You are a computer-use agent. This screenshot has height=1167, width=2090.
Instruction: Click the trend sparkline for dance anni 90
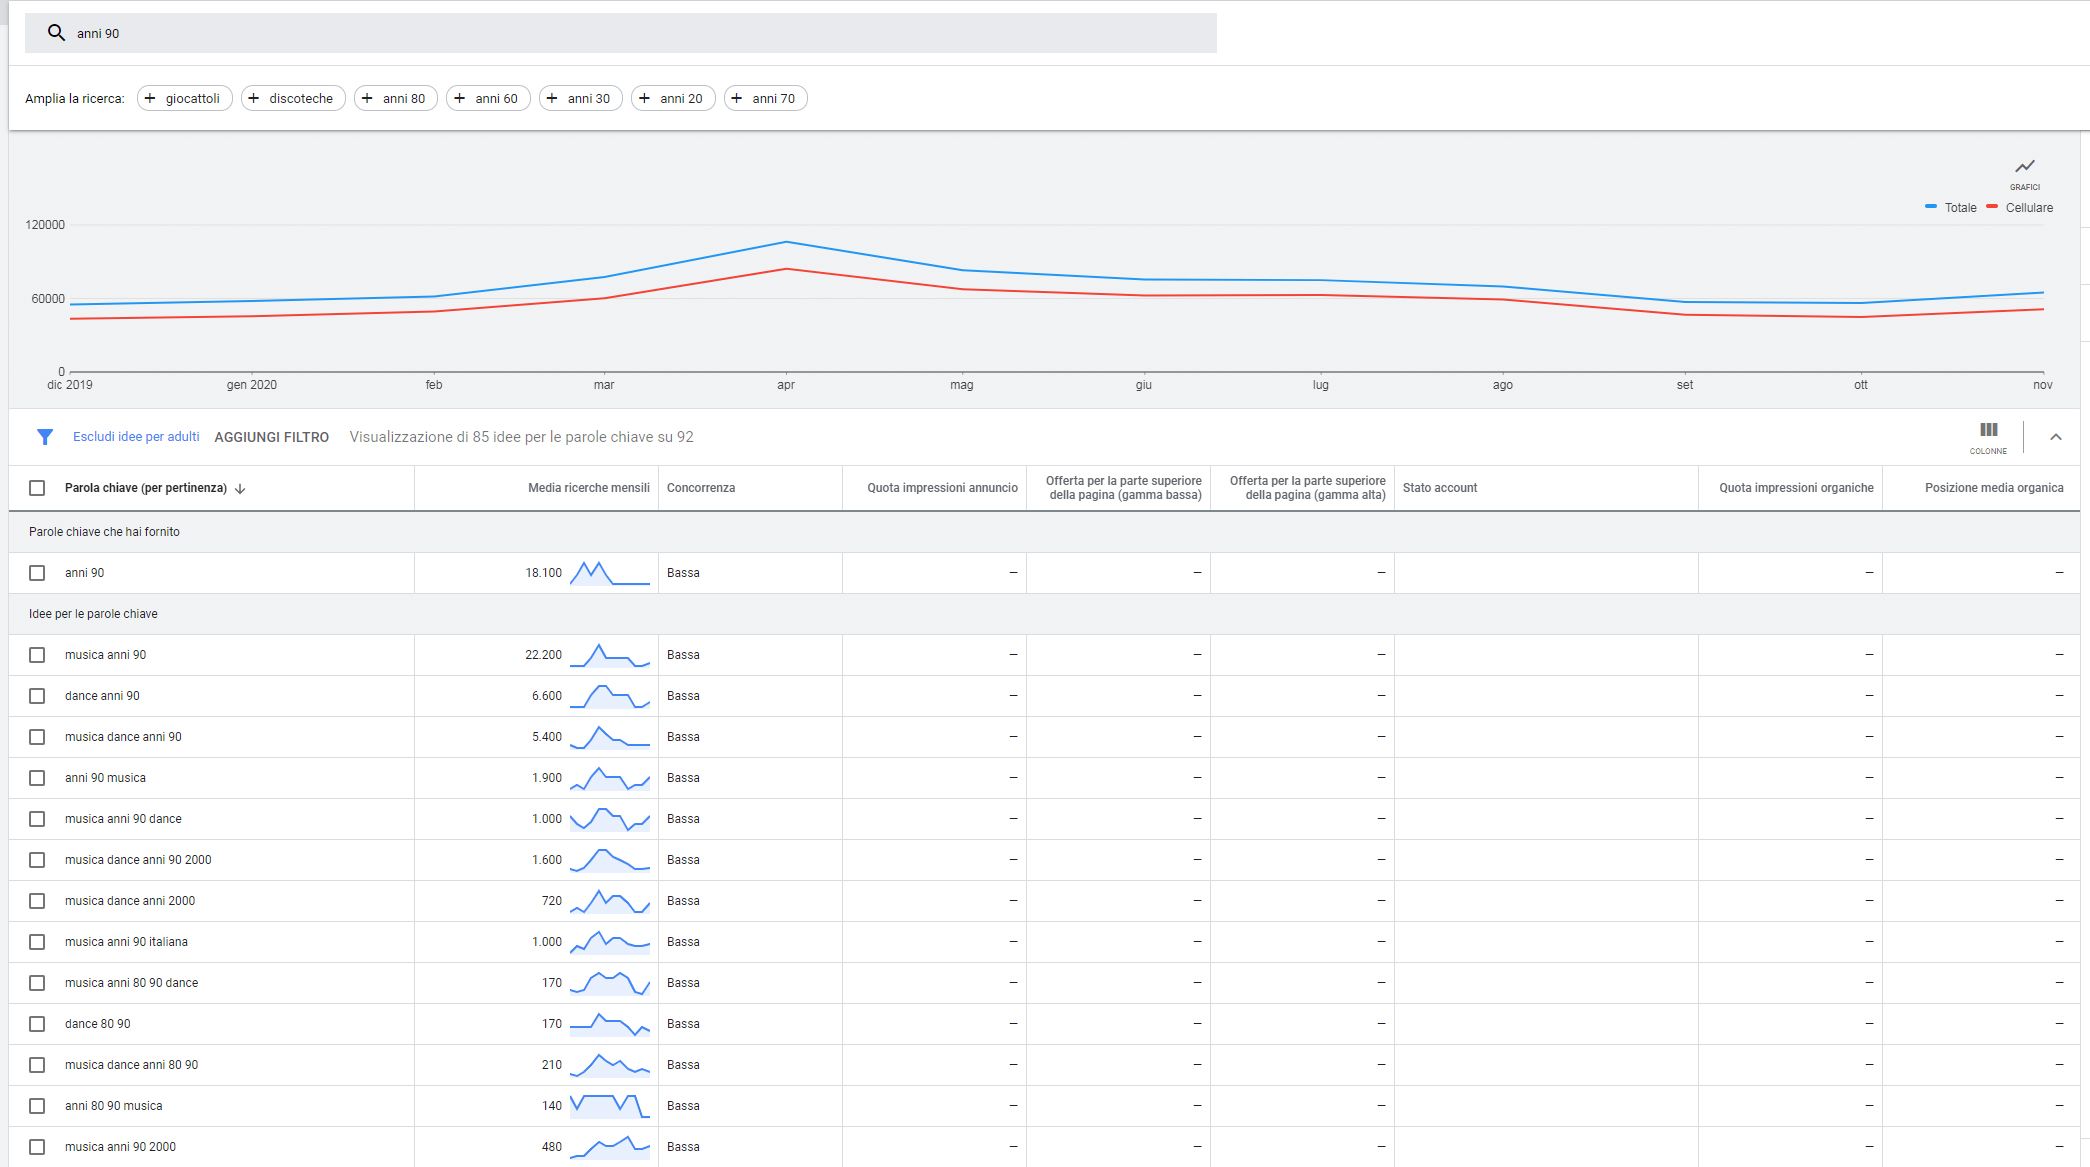click(609, 696)
